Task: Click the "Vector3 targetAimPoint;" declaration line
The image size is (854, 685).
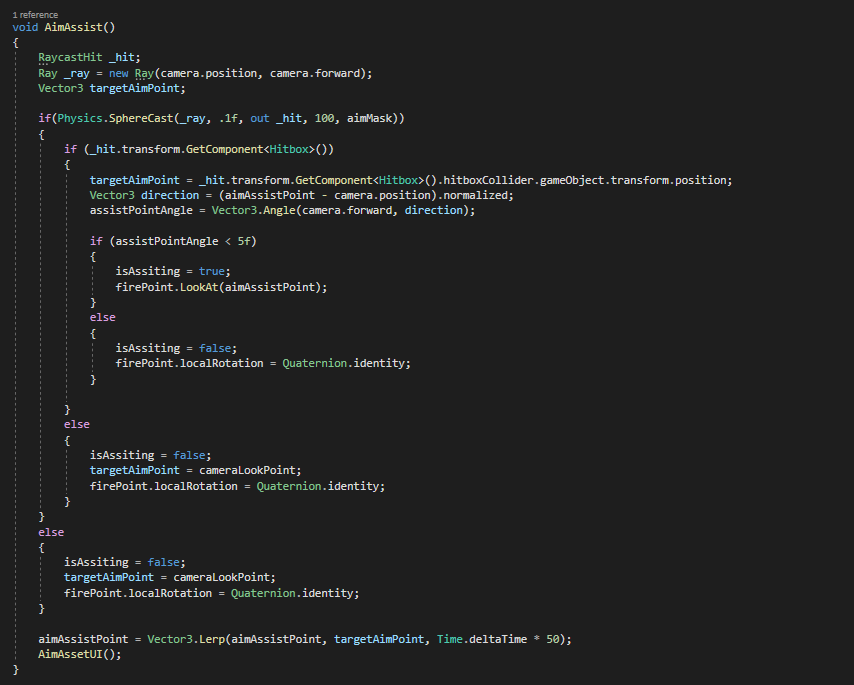Action: 112,88
